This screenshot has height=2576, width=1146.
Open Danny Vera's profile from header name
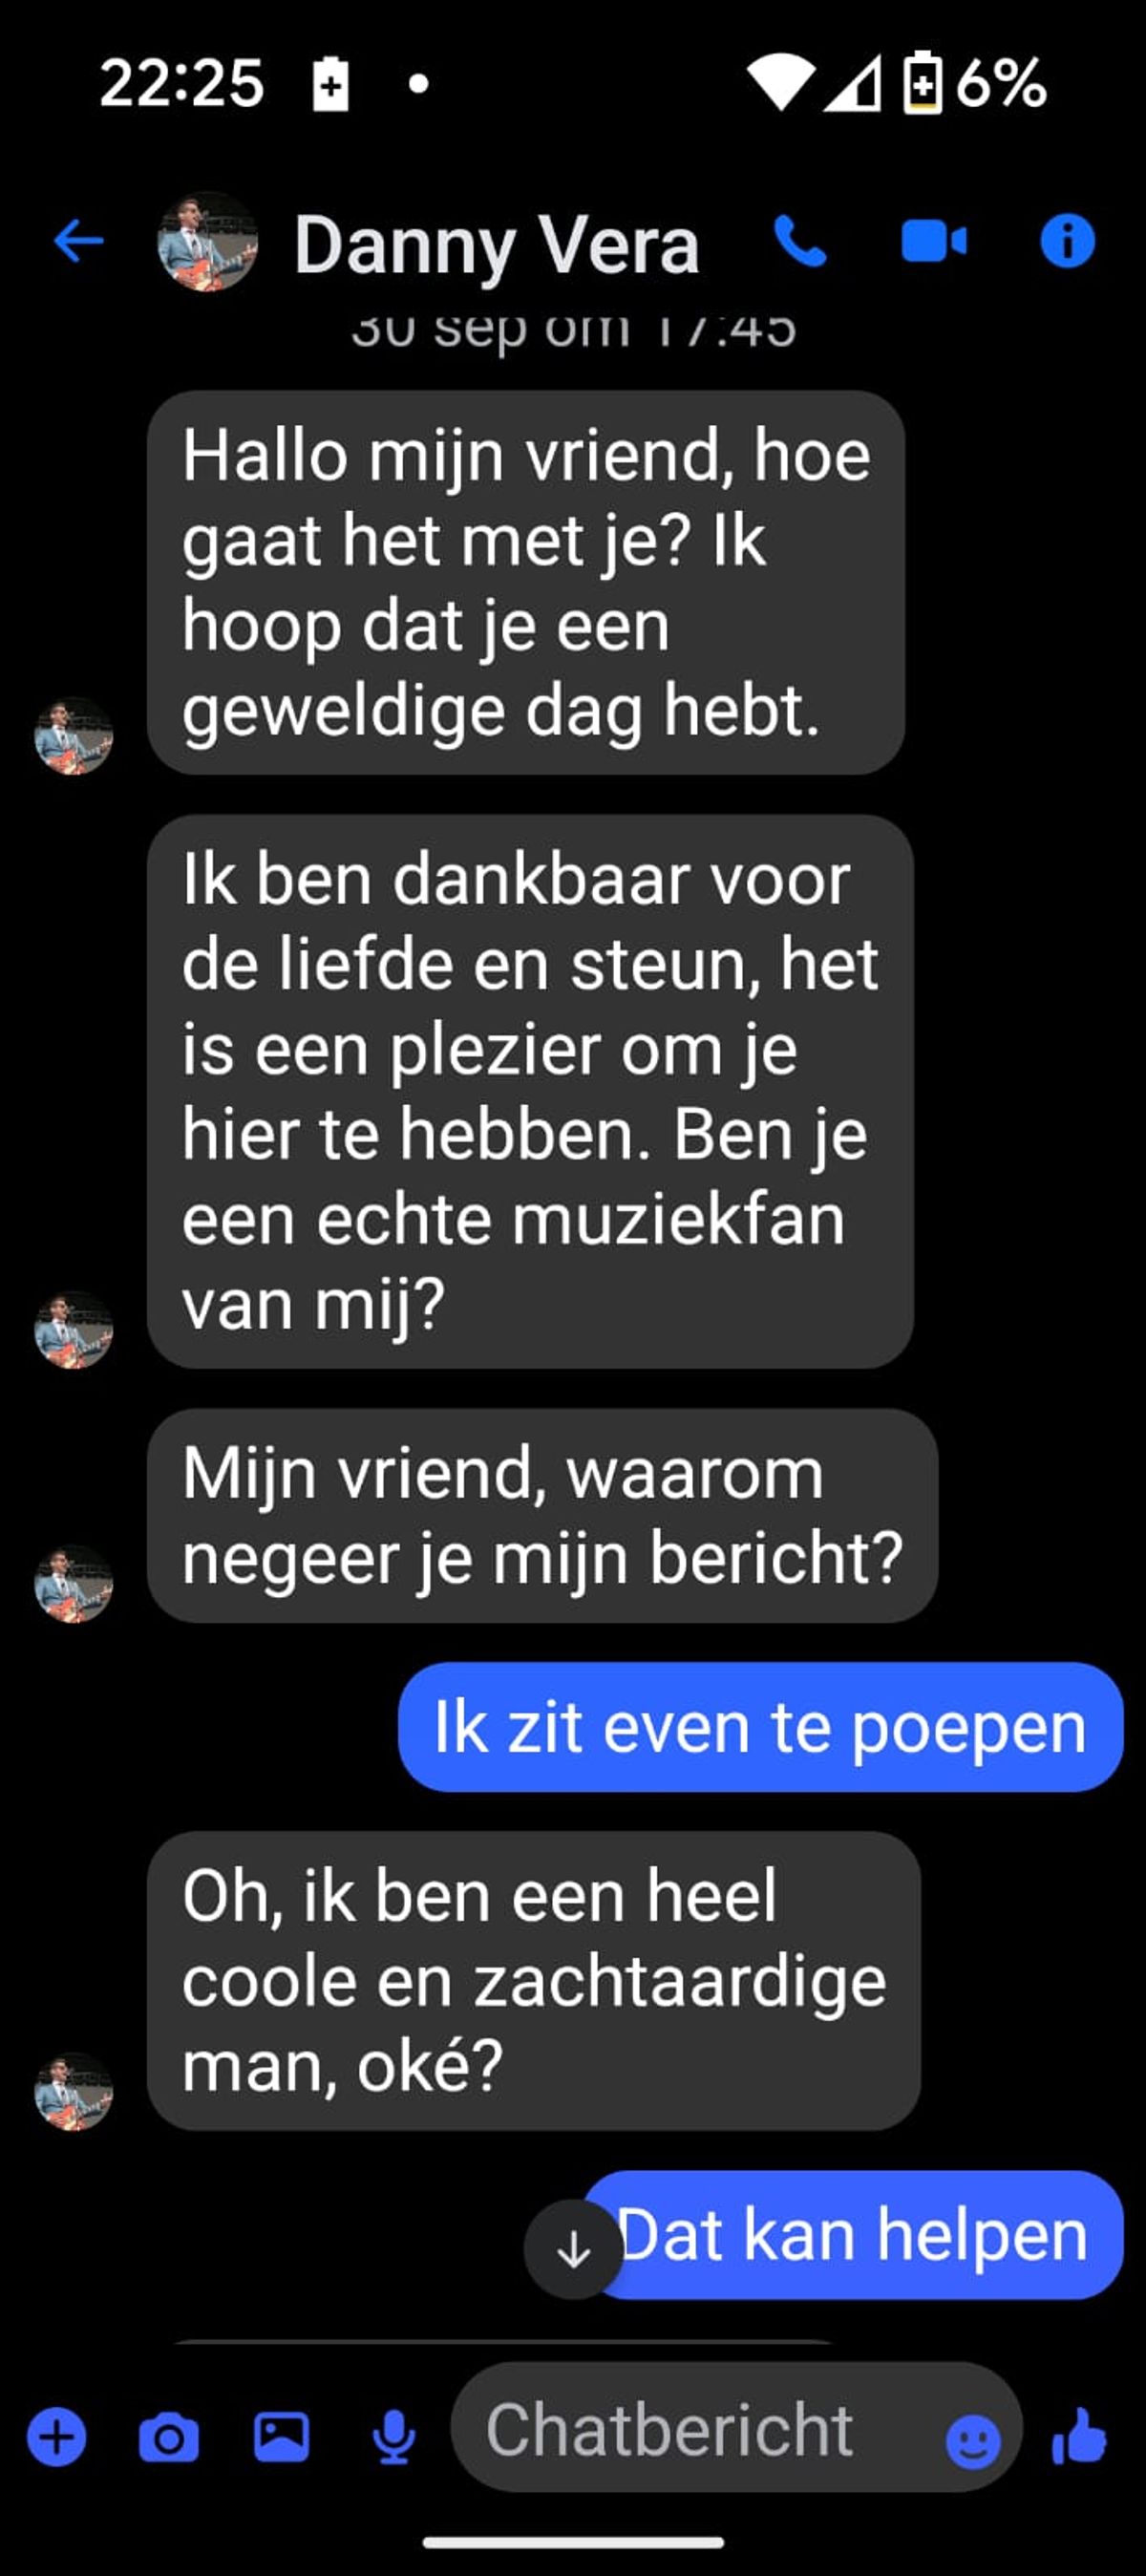click(x=496, y=244)
